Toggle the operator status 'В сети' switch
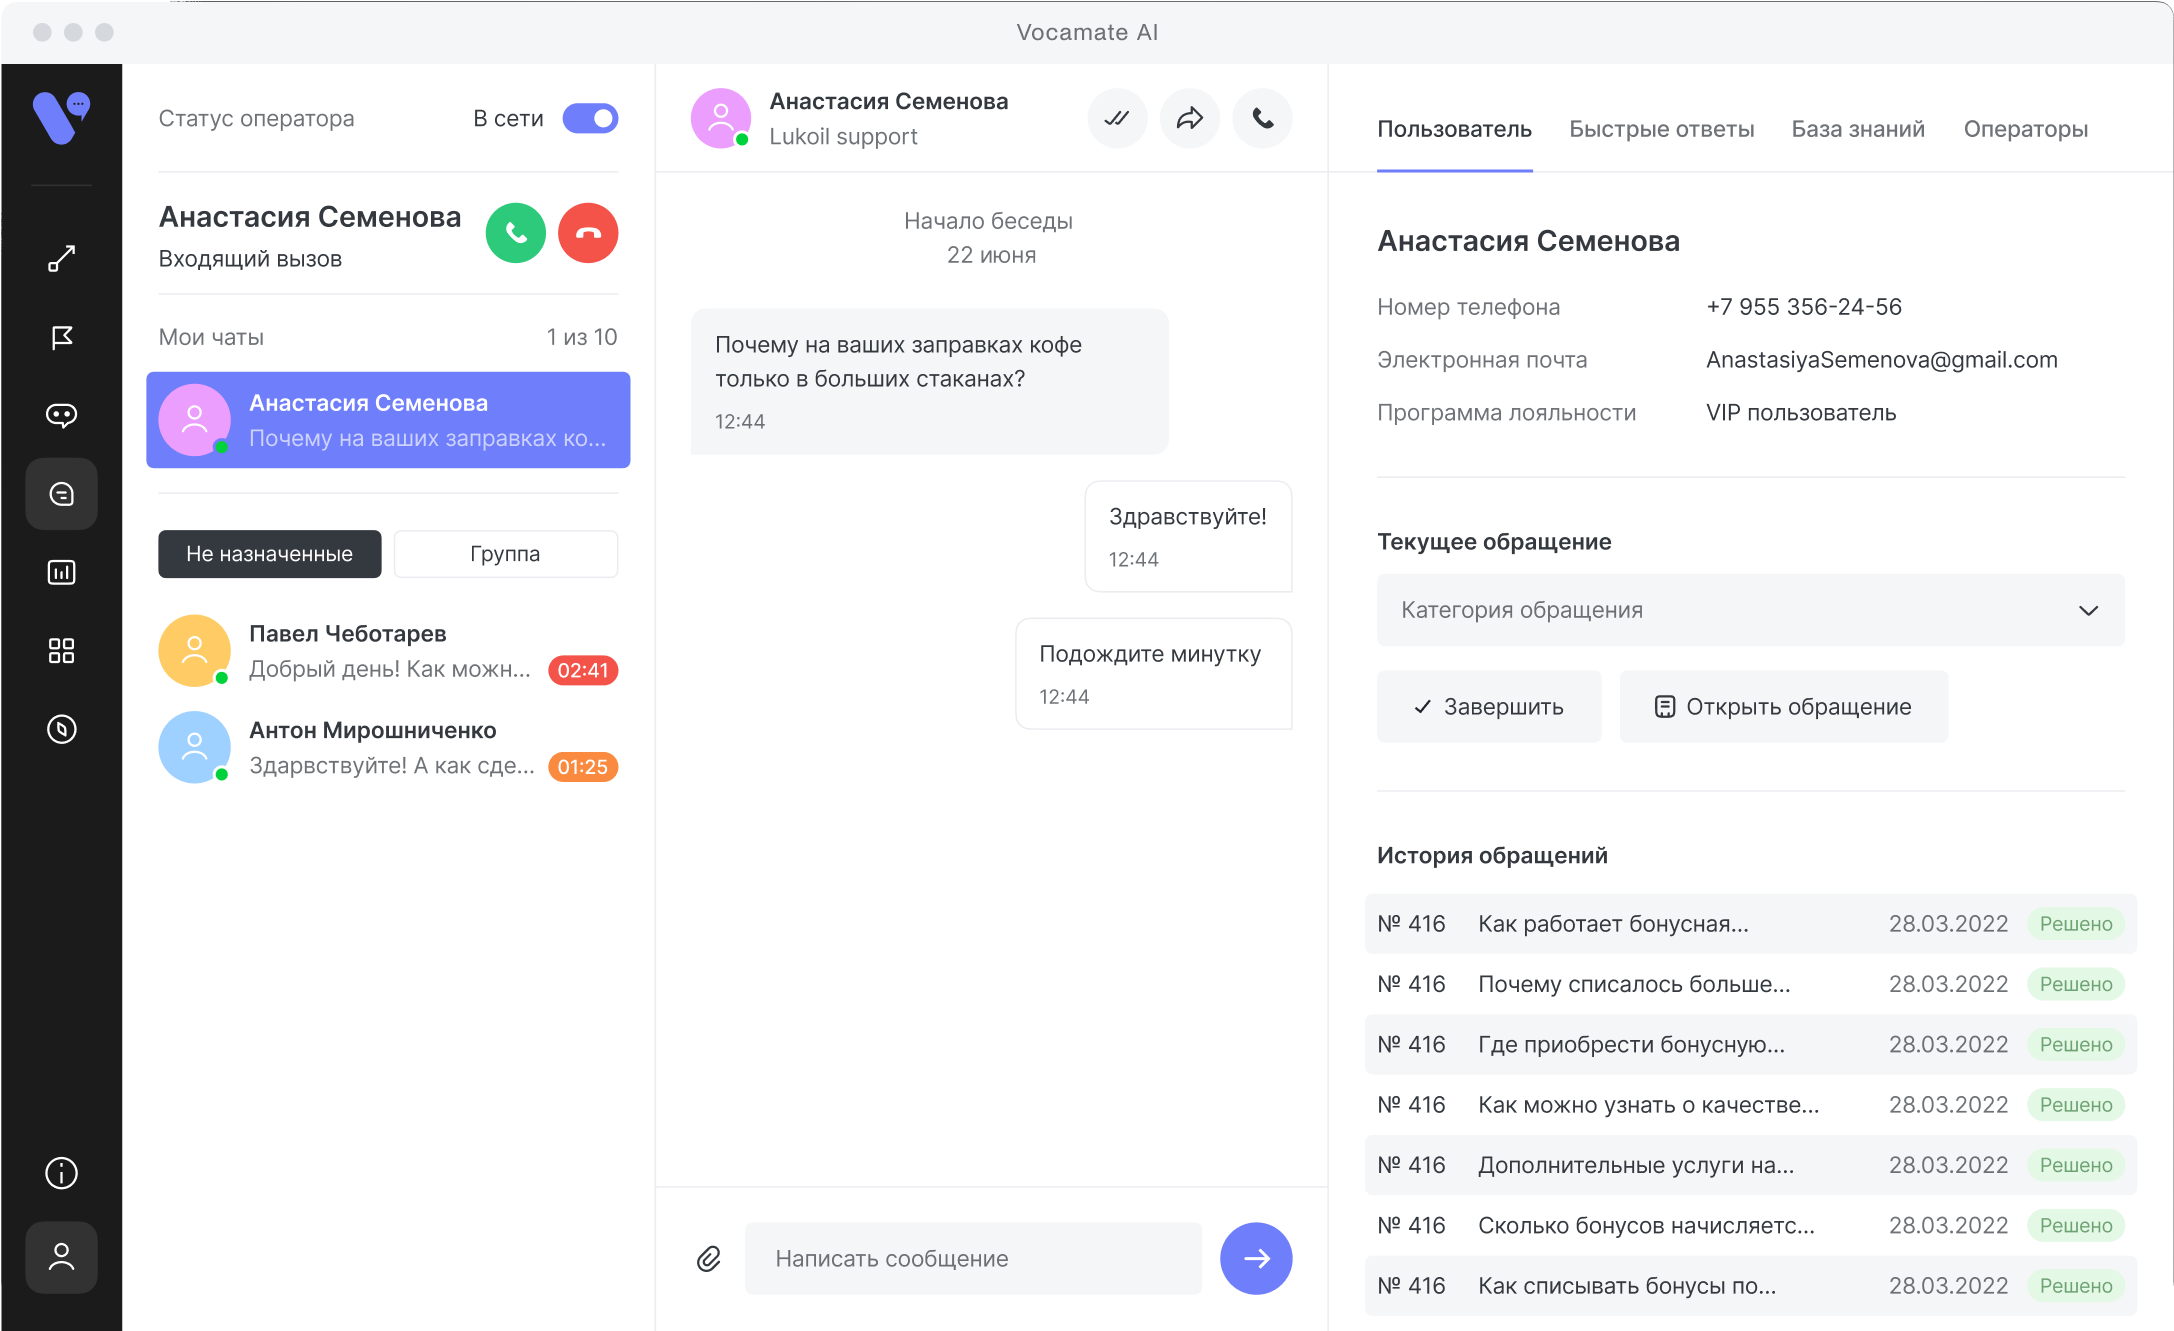The width and height of the screenshot is (2174, 1331). coord(590,118)
